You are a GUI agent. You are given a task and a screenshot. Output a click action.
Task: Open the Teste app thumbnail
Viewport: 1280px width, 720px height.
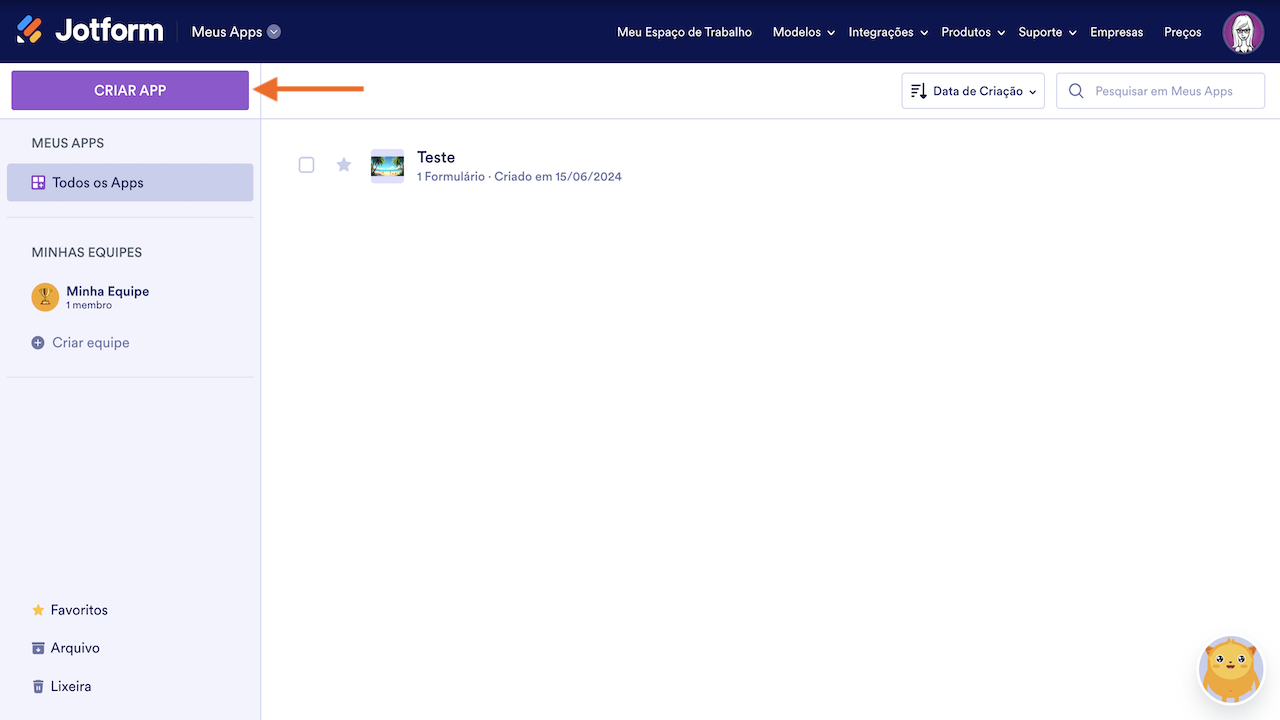(387, 166)
